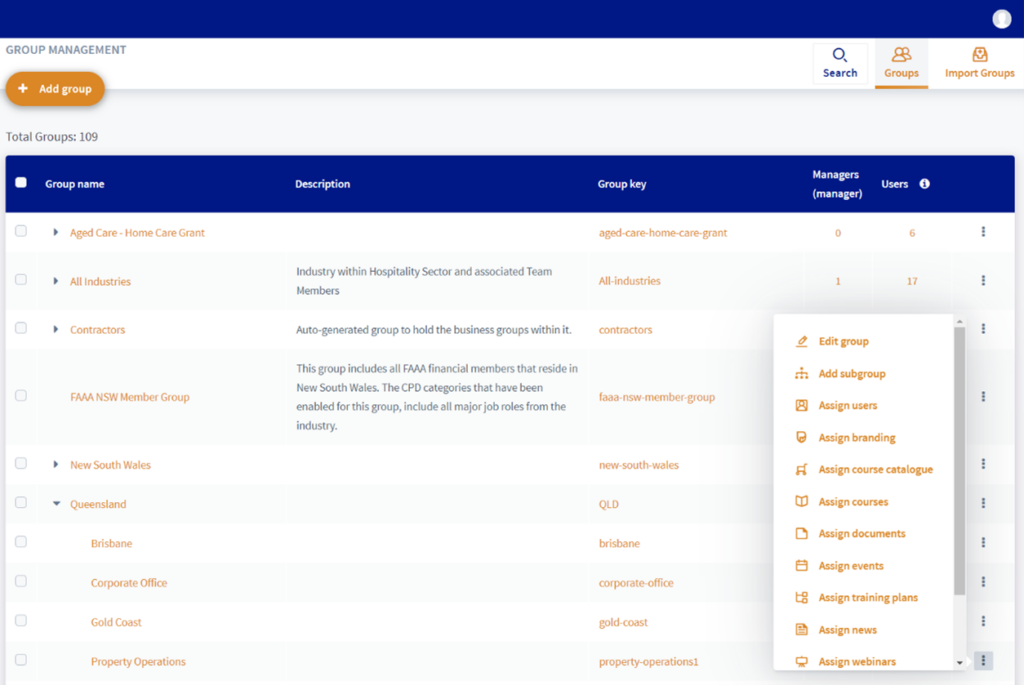Screen dimensions: 1024x685
Task: Click the screen icon beside Assign webinars
Action: 801,661
